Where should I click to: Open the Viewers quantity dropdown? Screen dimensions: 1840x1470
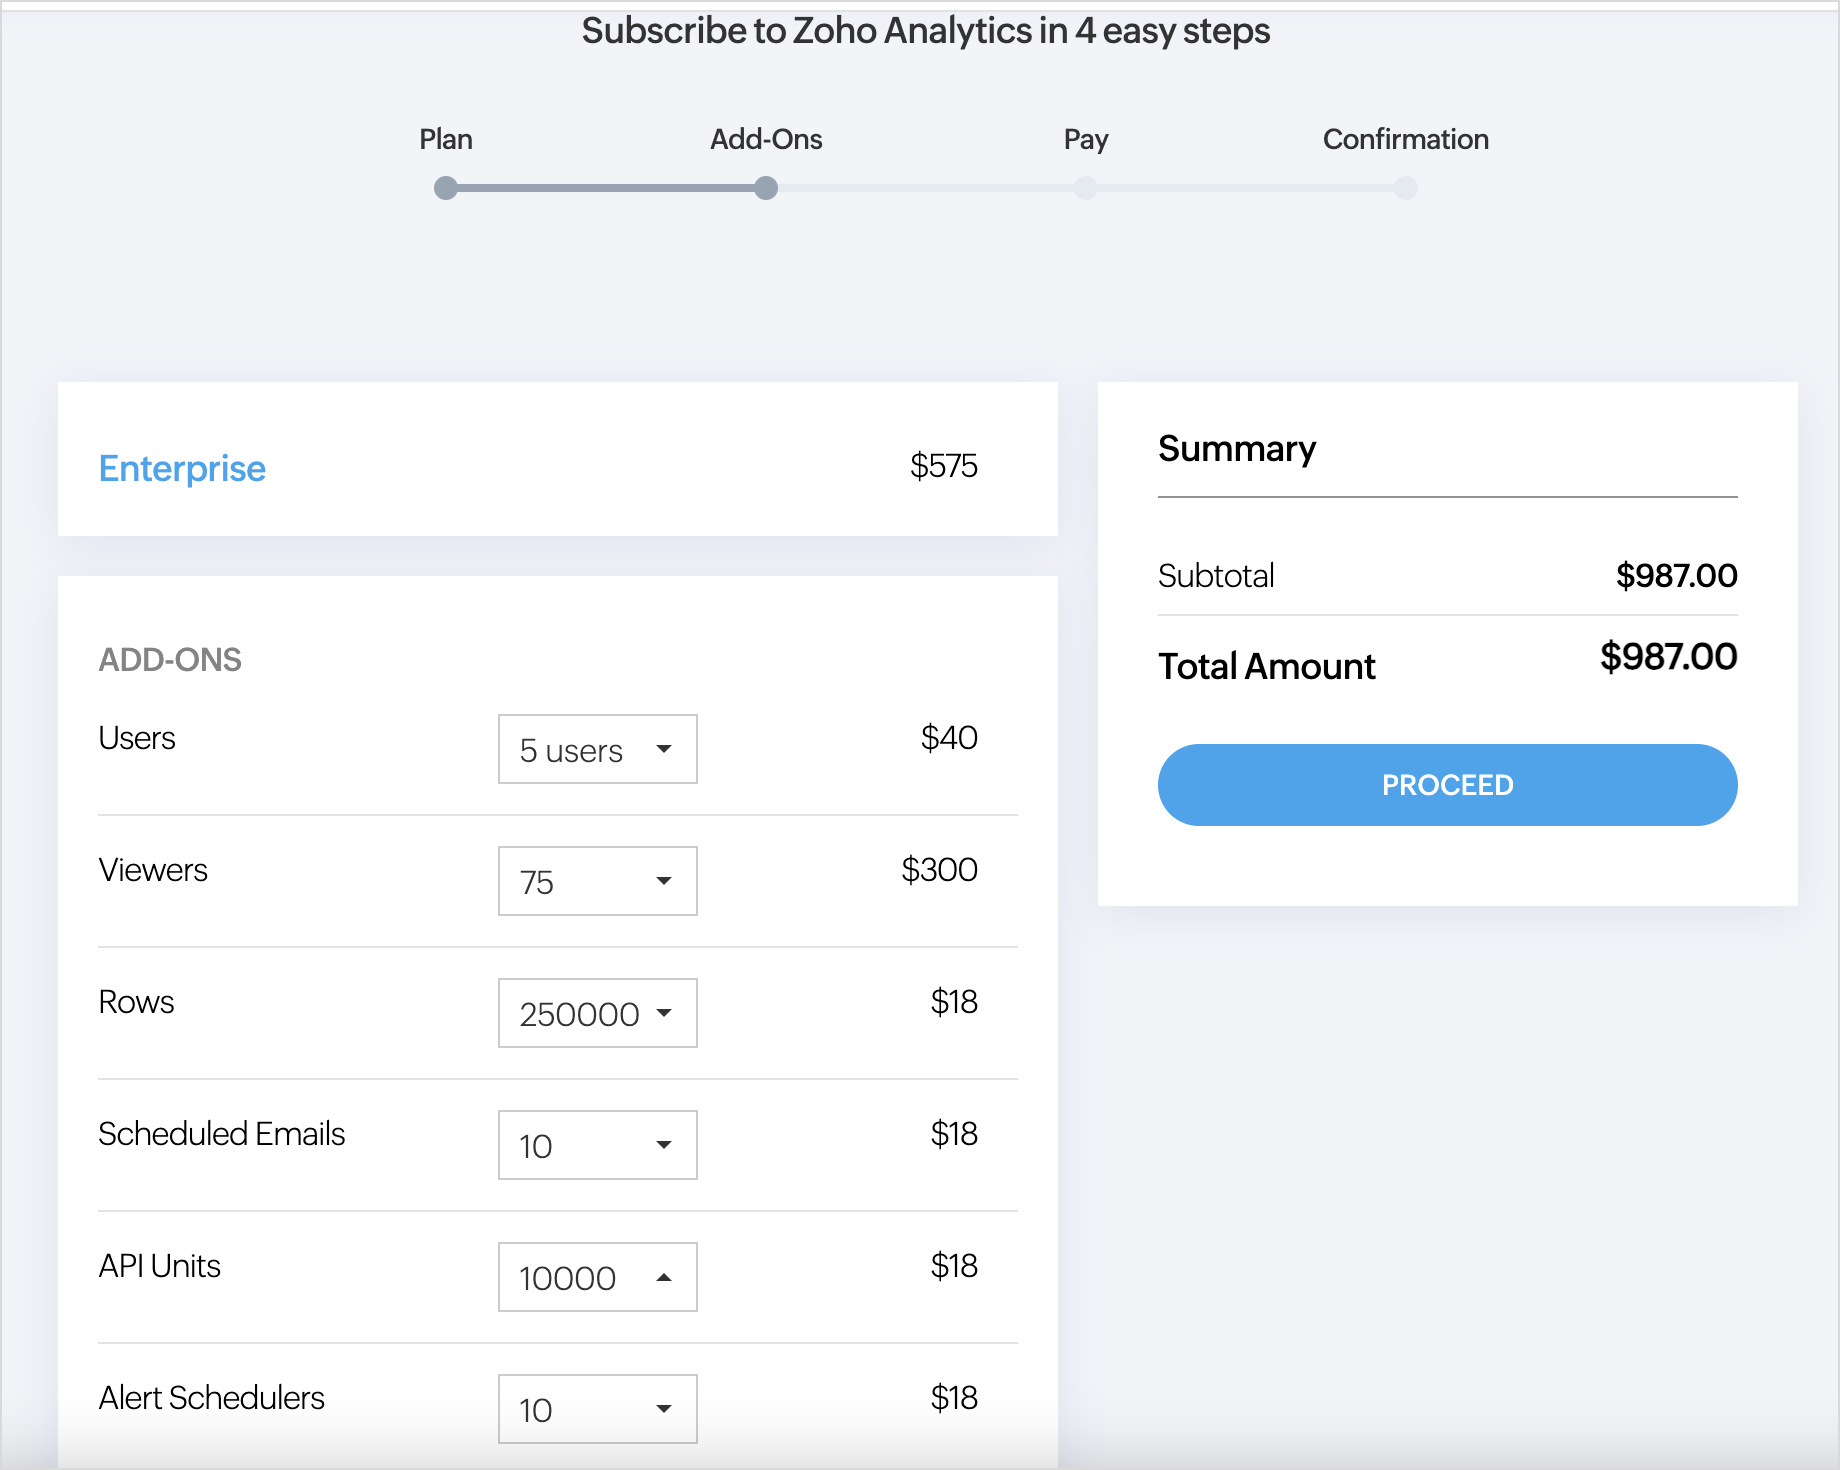tap(598, 881)
